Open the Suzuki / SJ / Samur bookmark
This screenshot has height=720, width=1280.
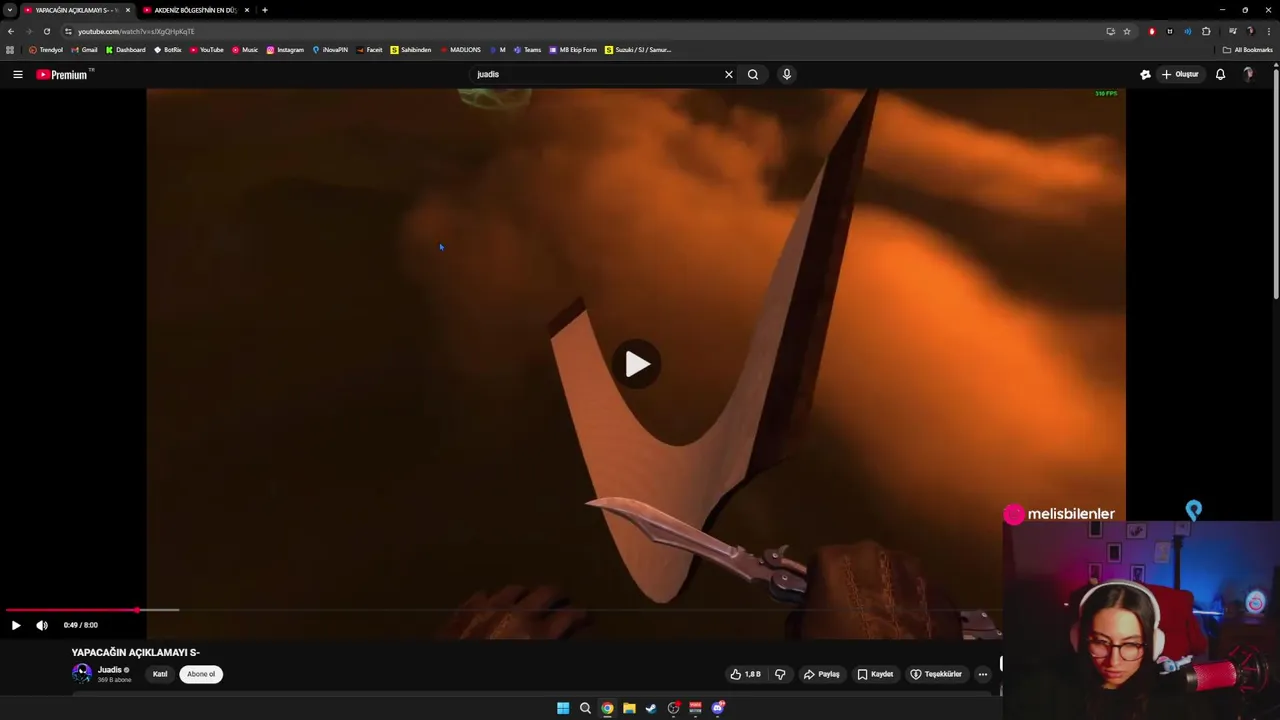638,50
